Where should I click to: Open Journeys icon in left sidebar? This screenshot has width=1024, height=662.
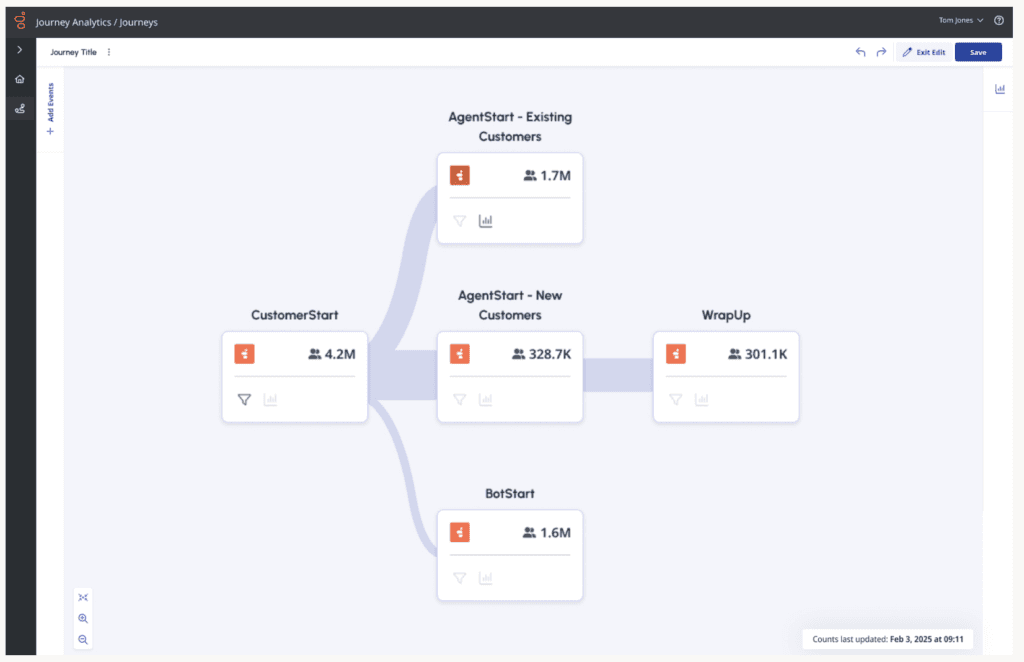point(19,109)
